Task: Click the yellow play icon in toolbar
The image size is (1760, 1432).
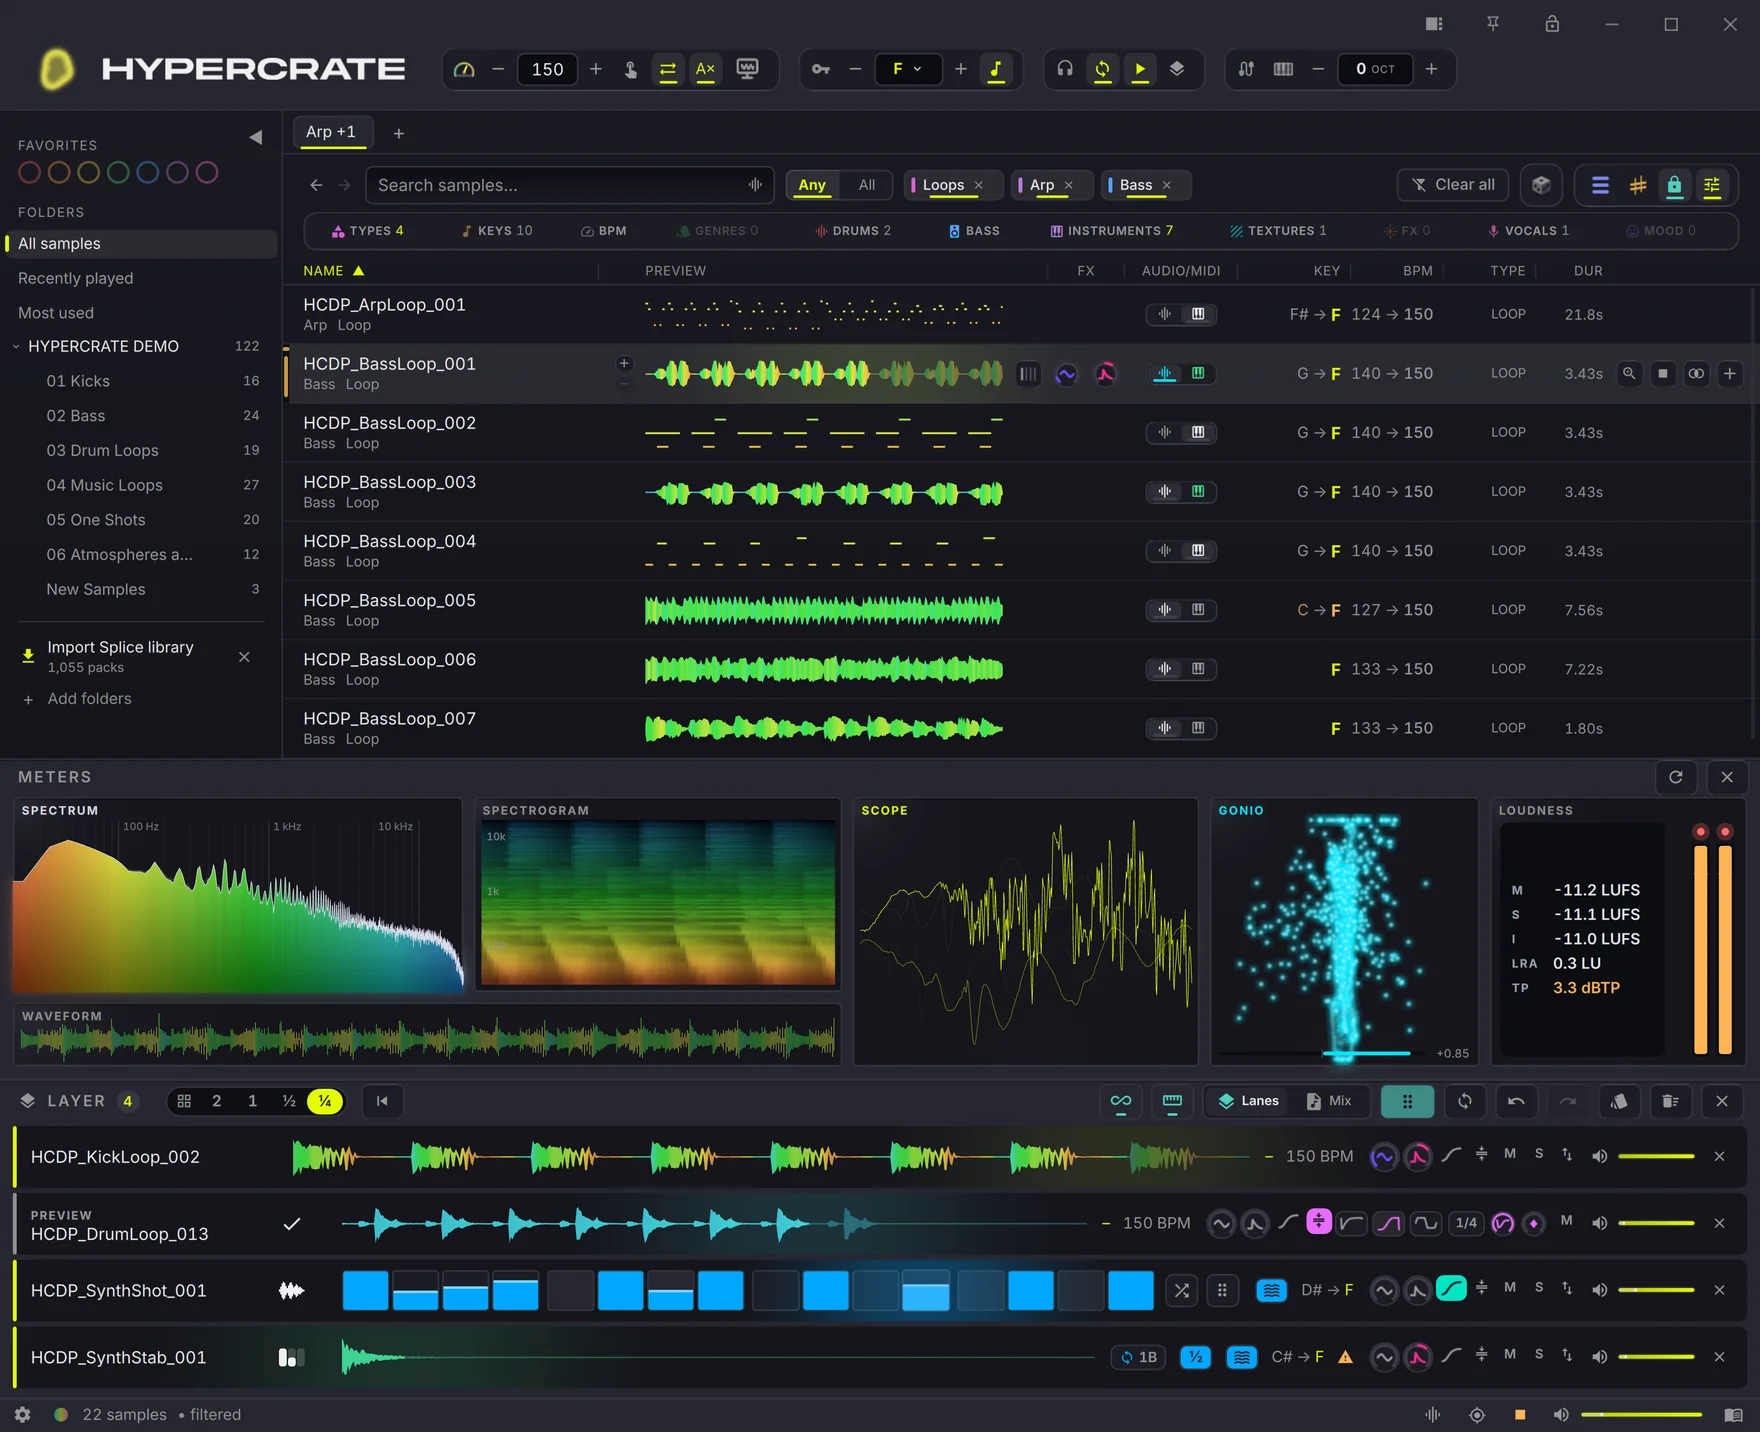Action: coord(1140,69)
